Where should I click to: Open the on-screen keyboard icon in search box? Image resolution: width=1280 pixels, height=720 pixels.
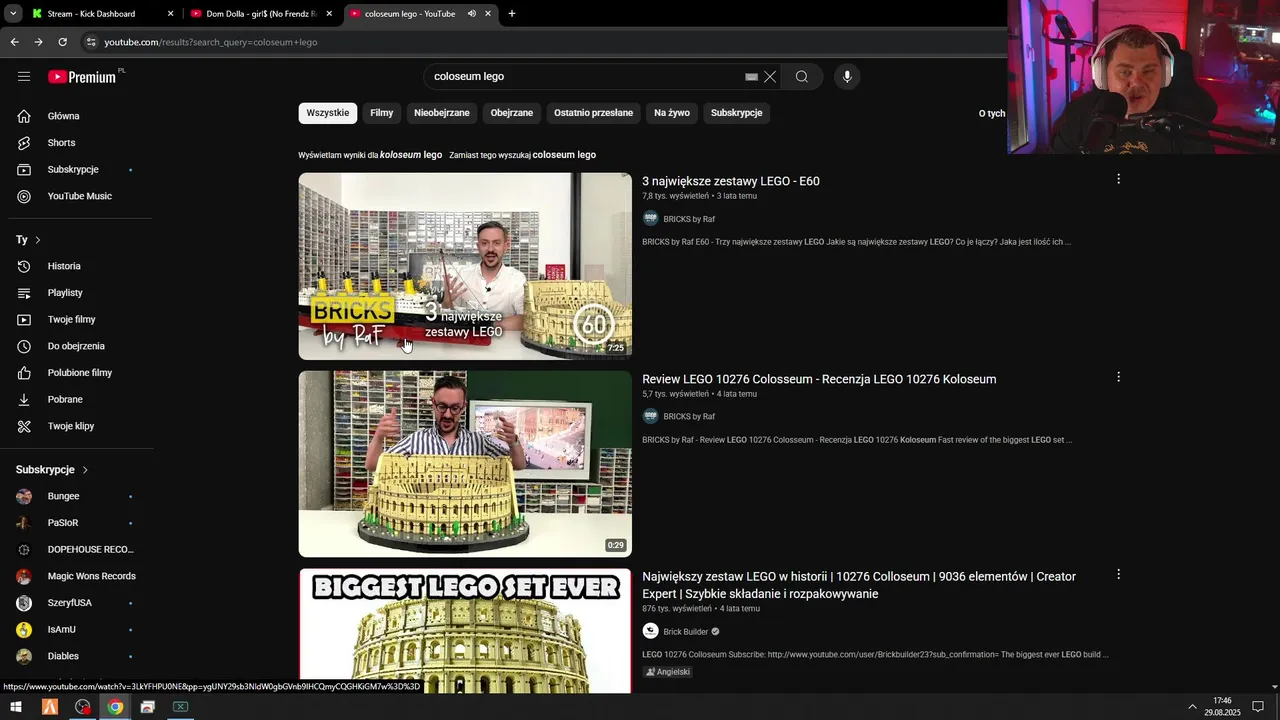coord(752,76)
